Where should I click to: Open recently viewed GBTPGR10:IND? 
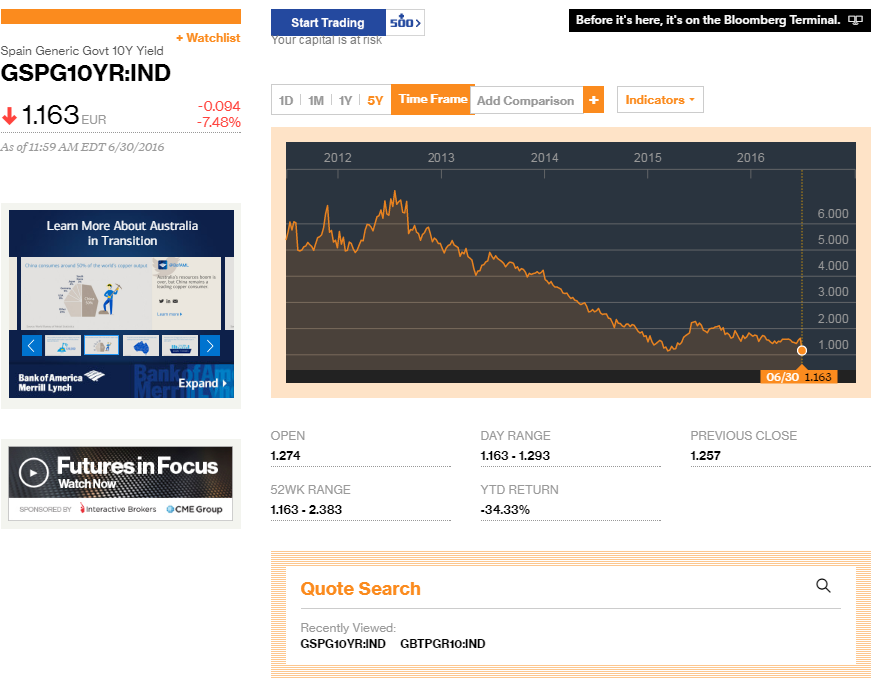pyautogui.click(x=443, y=644)
